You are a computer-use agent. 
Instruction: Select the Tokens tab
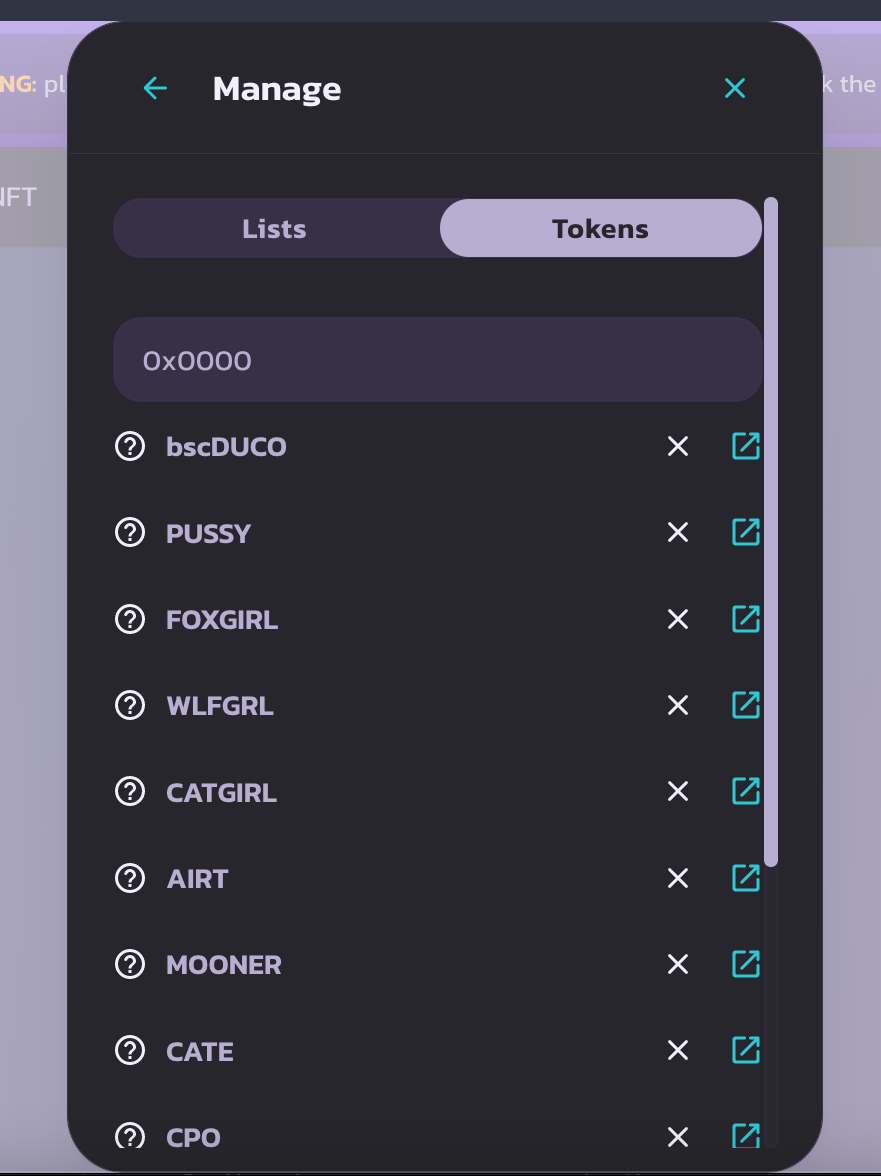[601, 229]
